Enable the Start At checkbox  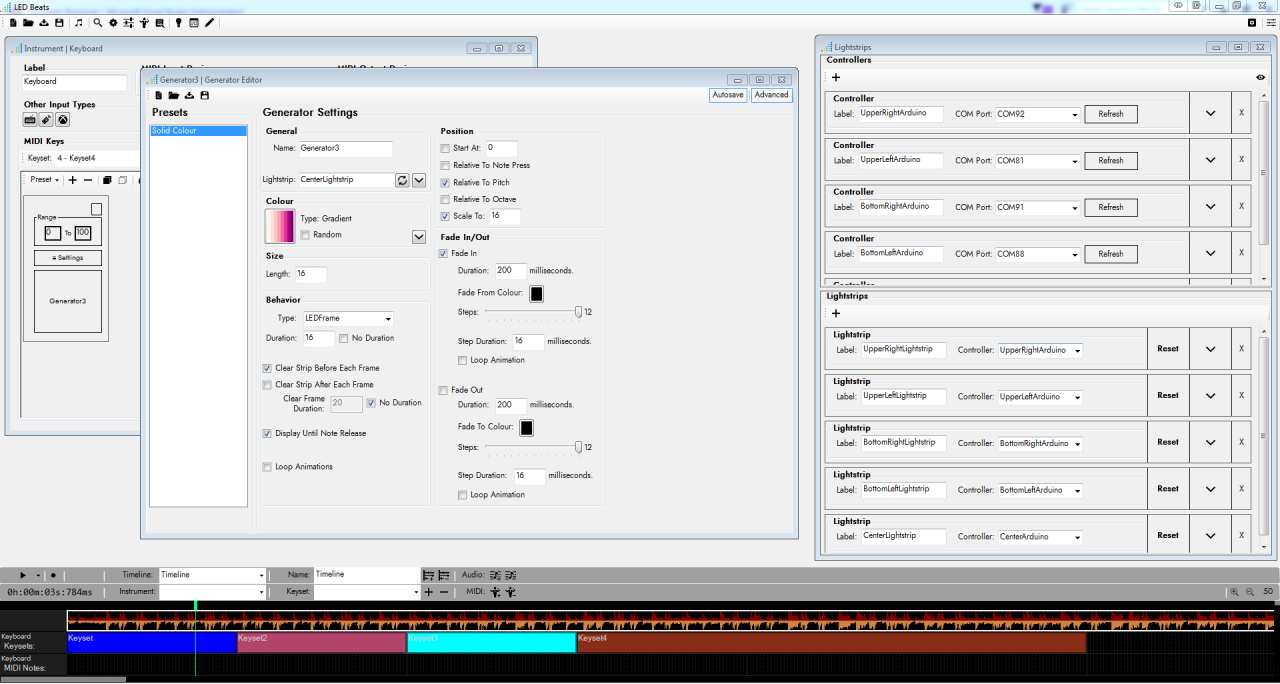click(446, 148)
